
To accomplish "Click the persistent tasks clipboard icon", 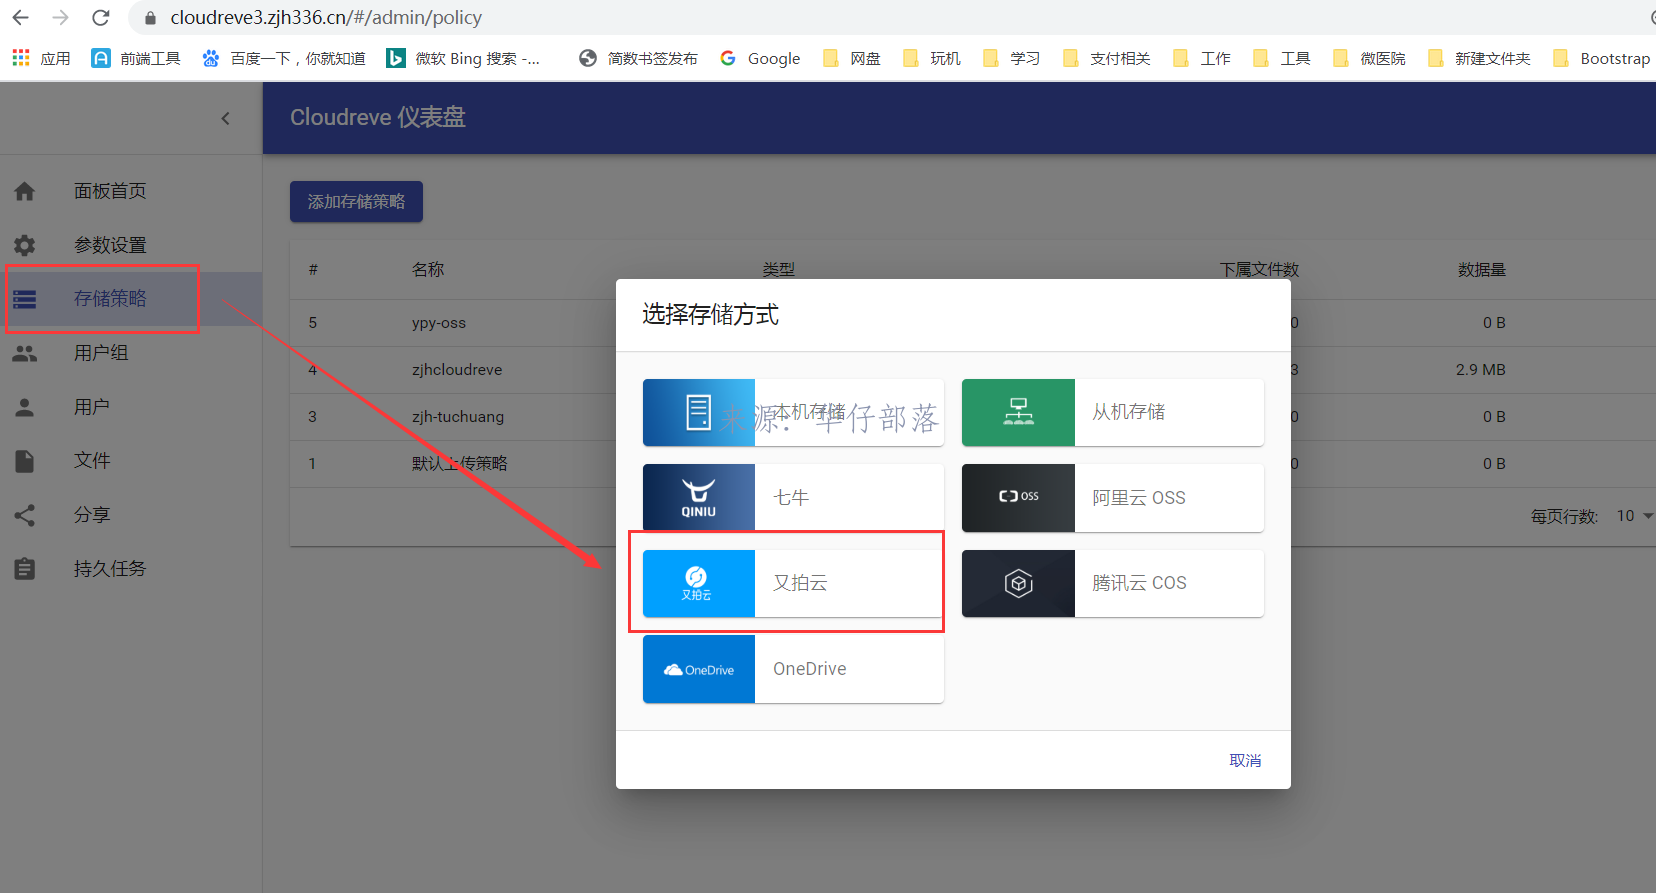I will pos(25,569).
